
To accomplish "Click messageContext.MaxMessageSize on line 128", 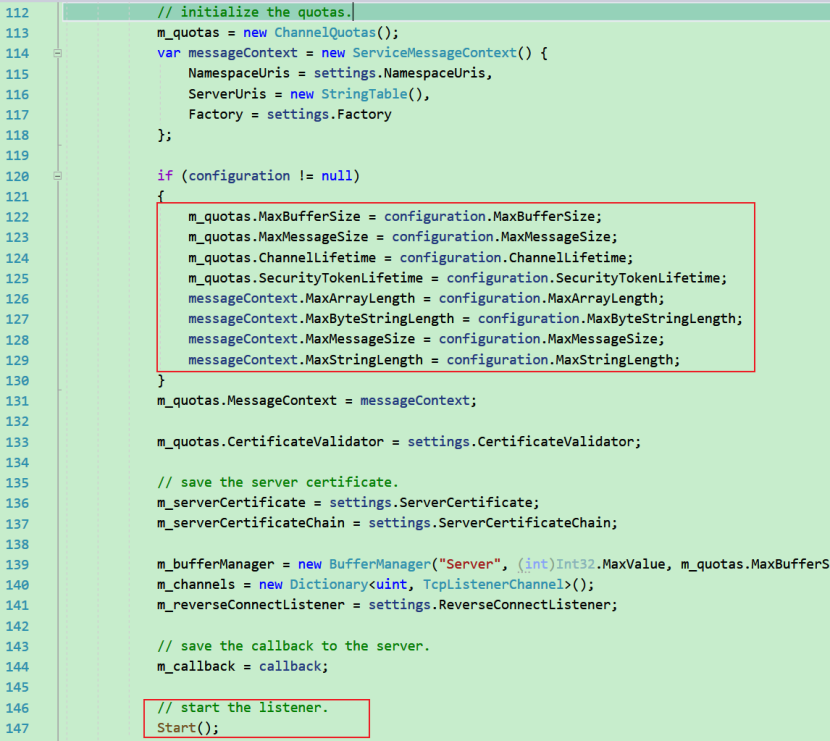I will click(302, 339).
